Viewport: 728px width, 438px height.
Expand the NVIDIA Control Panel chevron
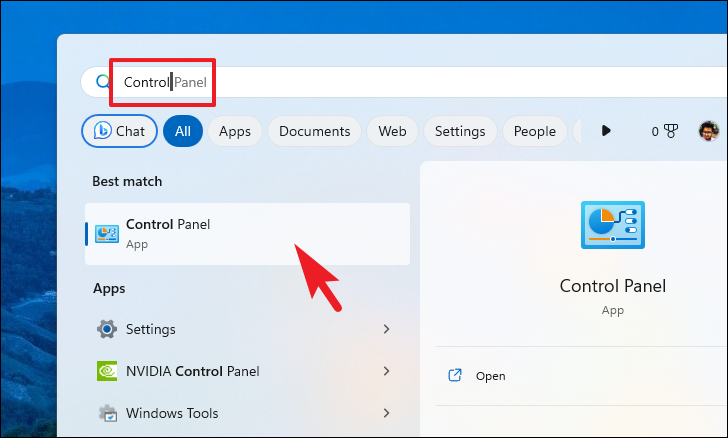tap(386, 371)
